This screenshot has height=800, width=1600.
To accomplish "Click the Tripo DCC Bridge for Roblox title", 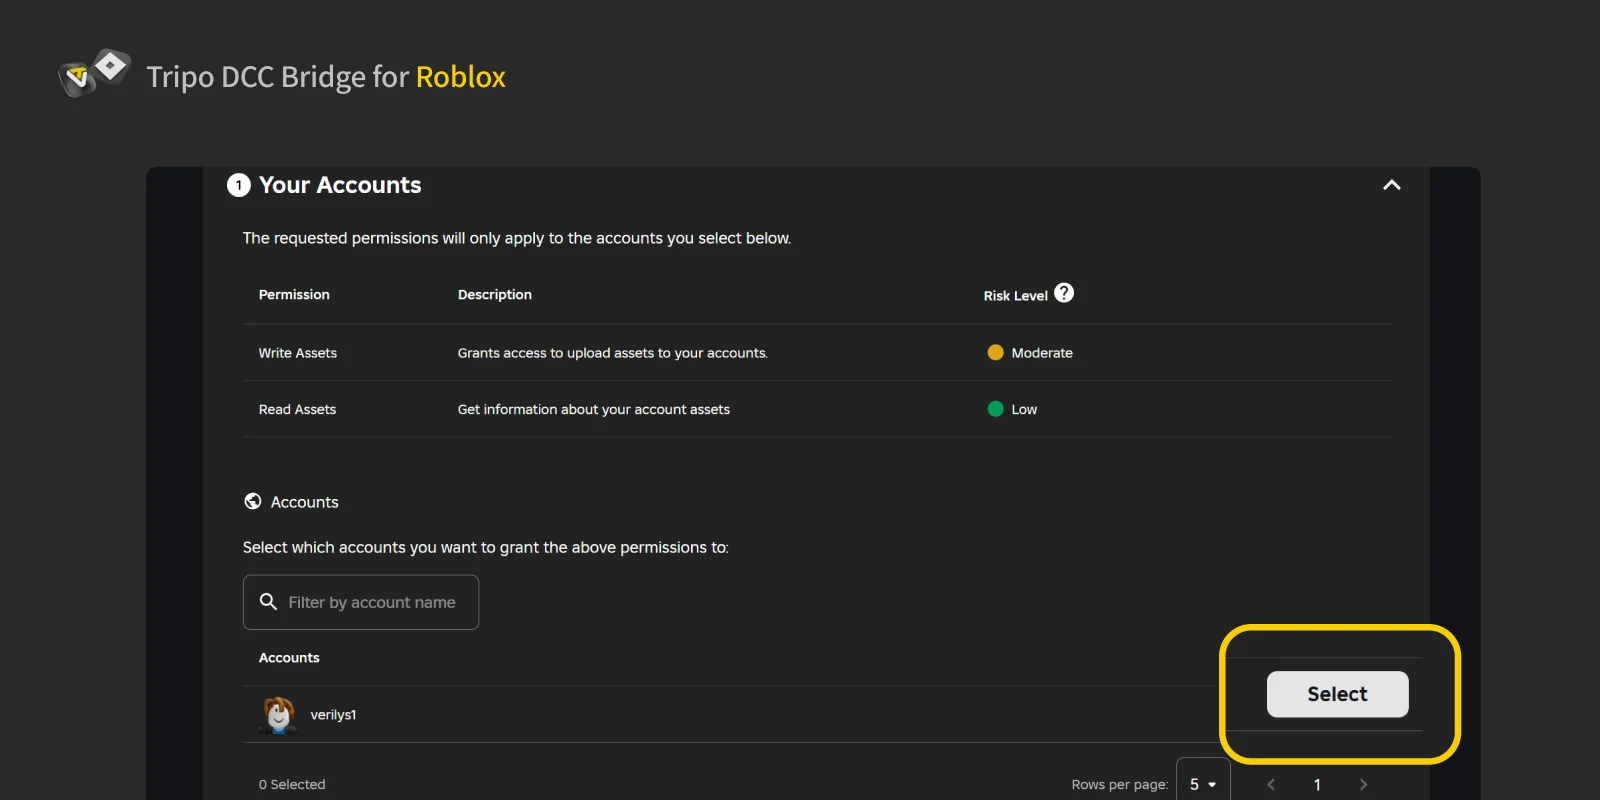I will click(x=326, y=77).
